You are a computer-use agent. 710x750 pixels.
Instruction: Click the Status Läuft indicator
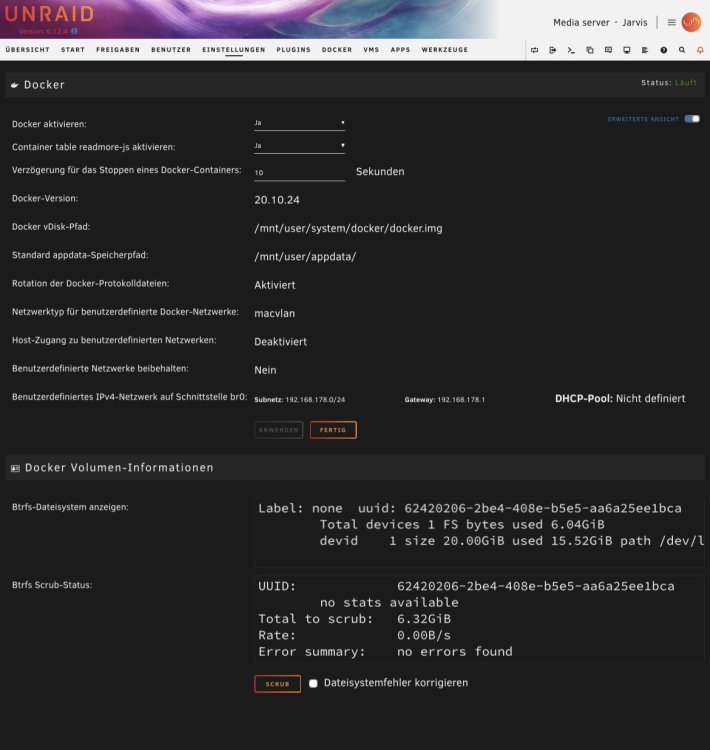[669, 83]
